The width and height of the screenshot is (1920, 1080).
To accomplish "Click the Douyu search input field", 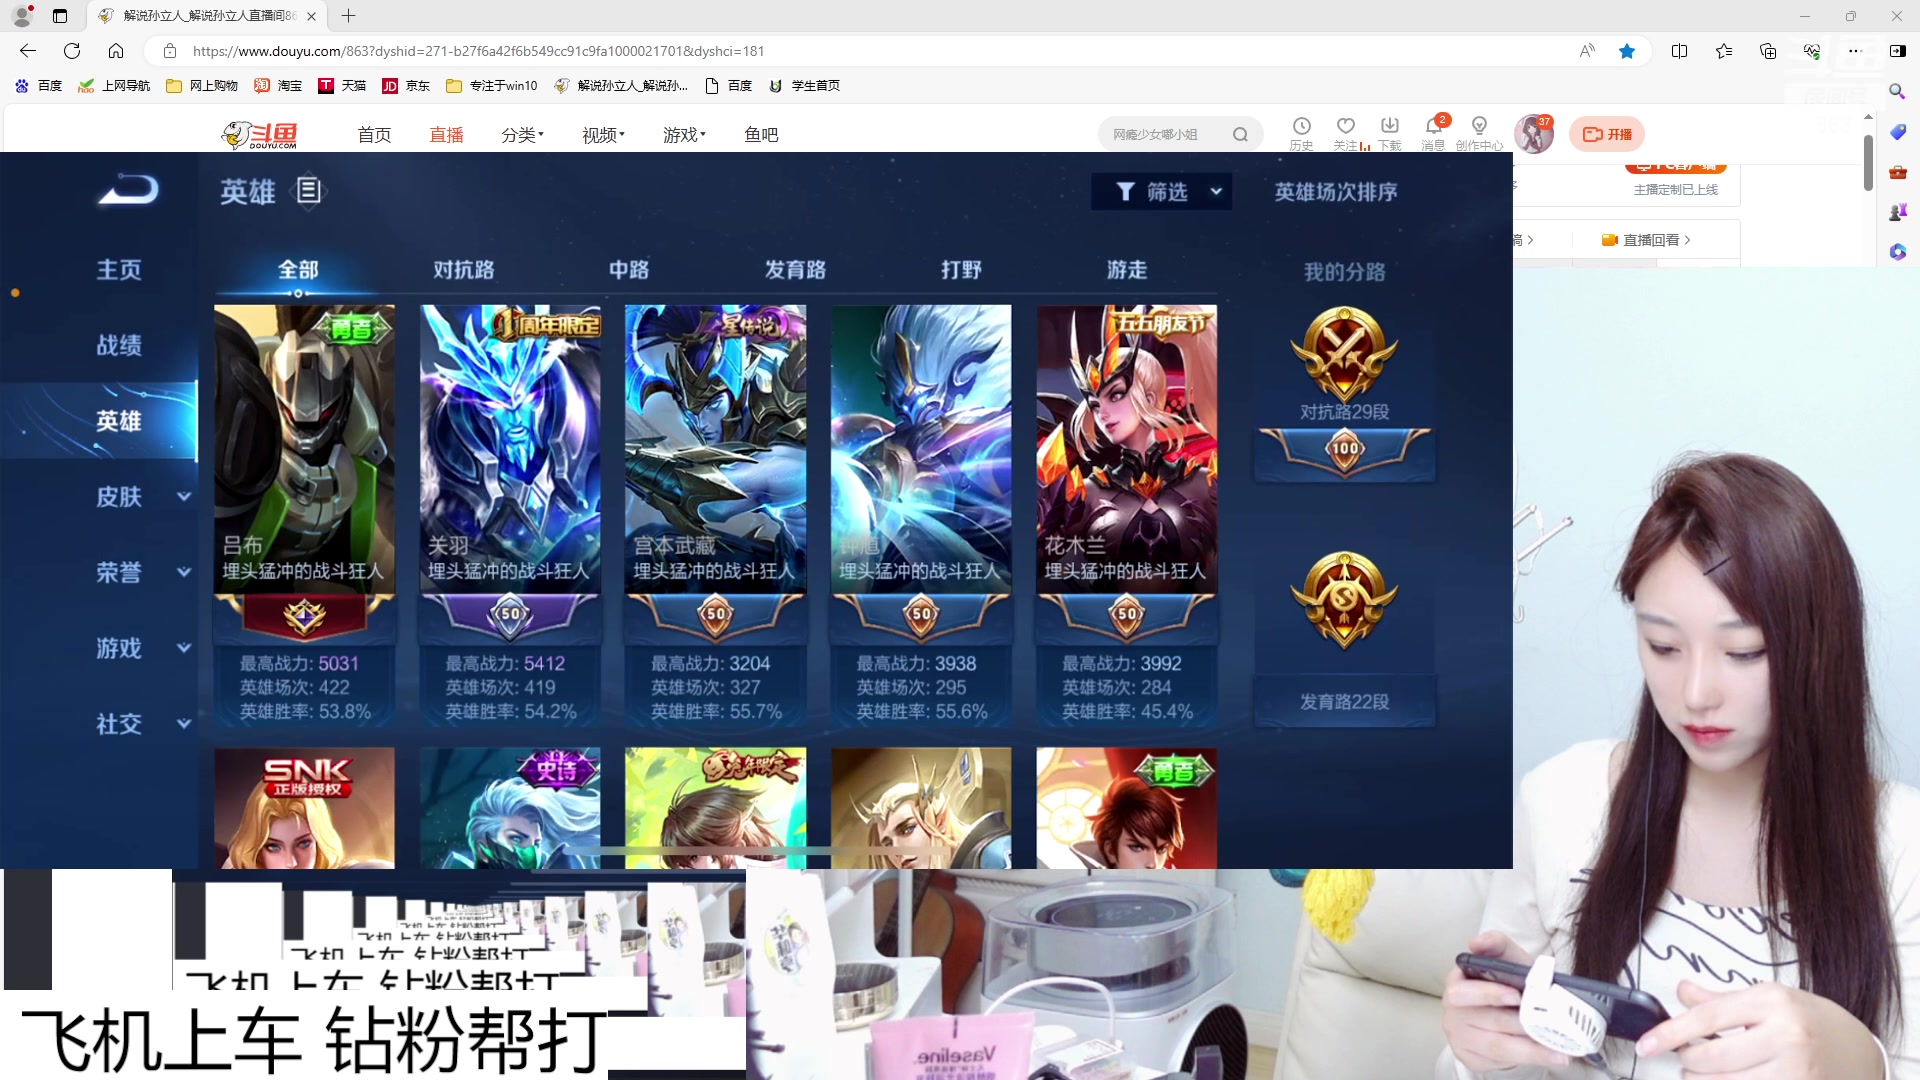I will (x=1165, y=135).
